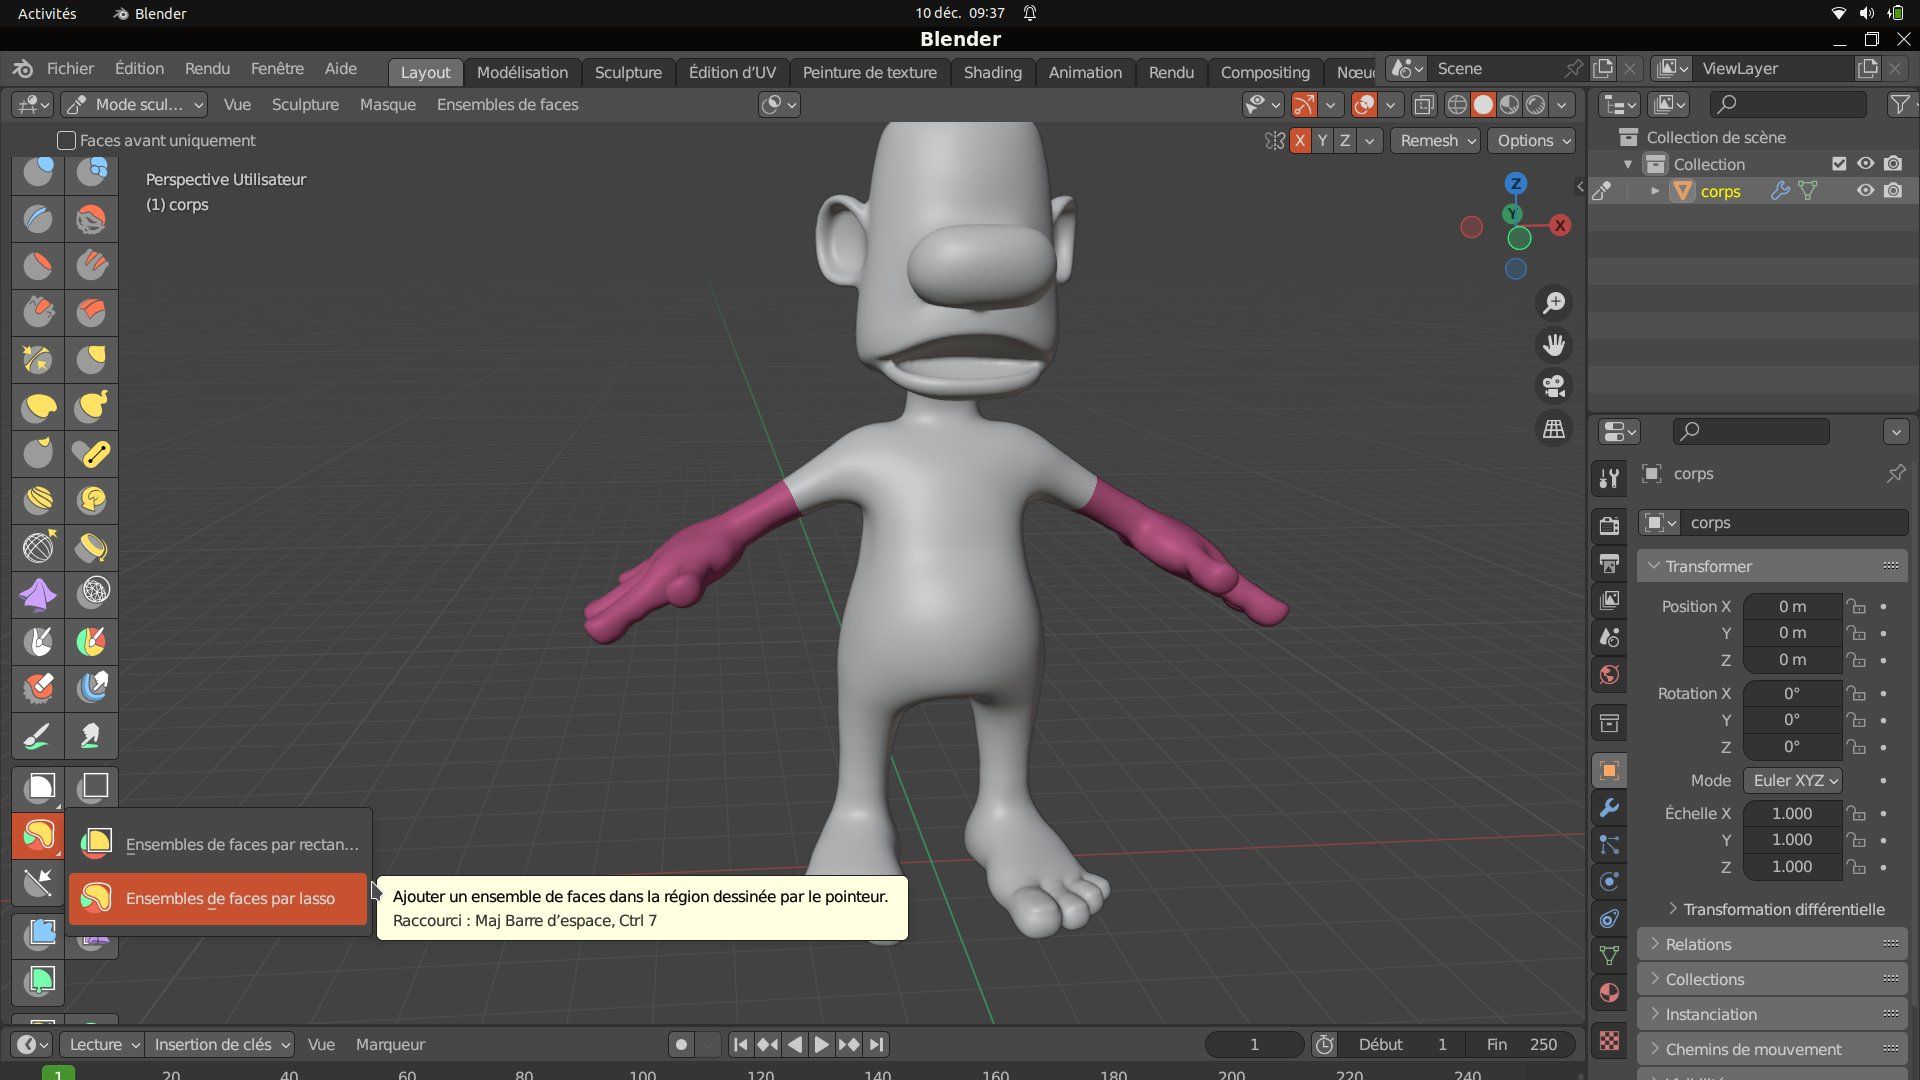Toggle the camera view gizmo
This screenshot has height=1080, width=1920.
point(1554,387)
